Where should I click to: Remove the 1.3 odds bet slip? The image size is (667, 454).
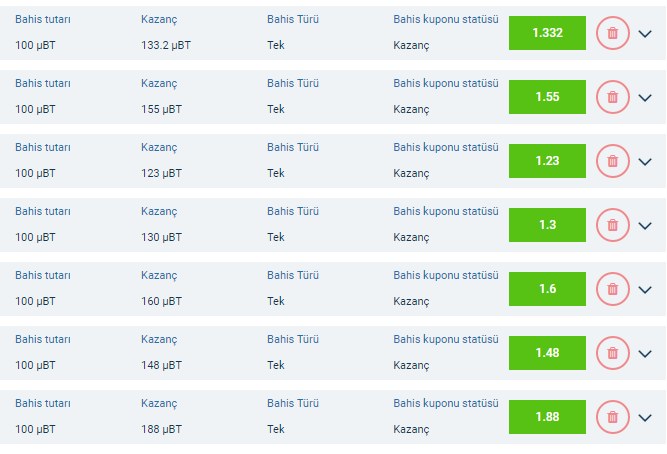point(613,225)
